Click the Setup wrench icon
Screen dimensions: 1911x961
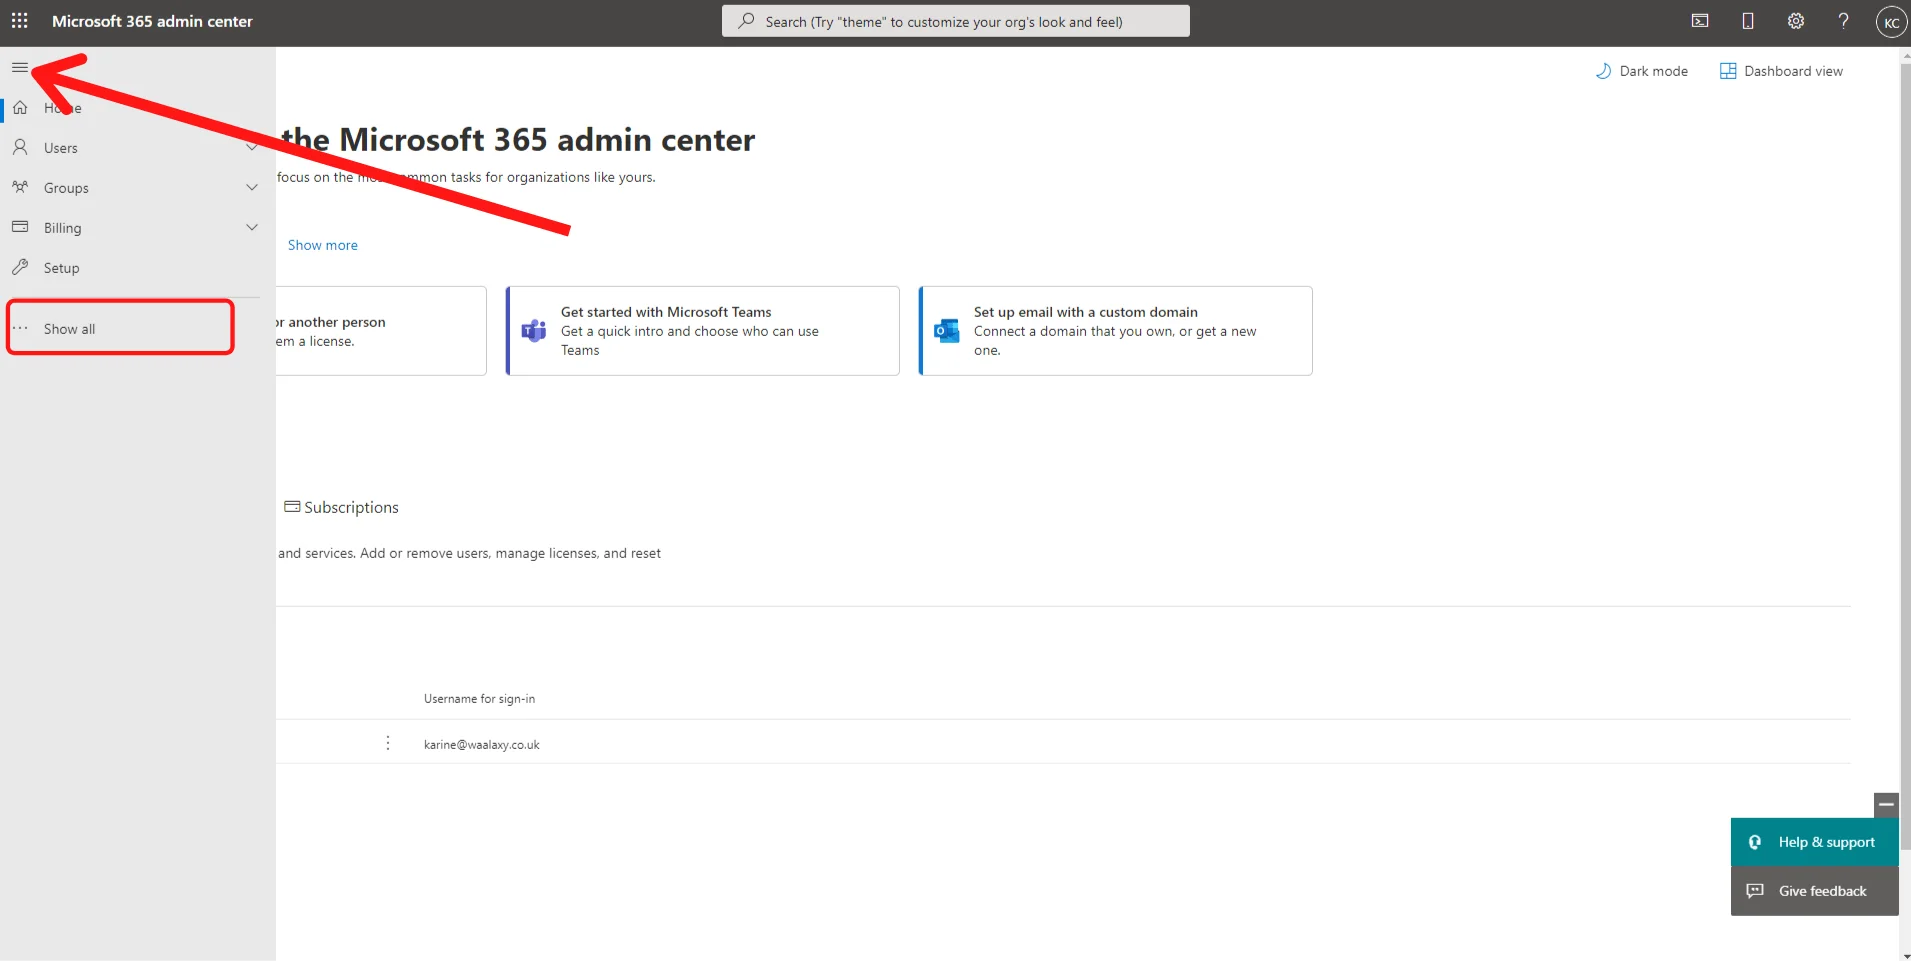click(x=20, y=267)
